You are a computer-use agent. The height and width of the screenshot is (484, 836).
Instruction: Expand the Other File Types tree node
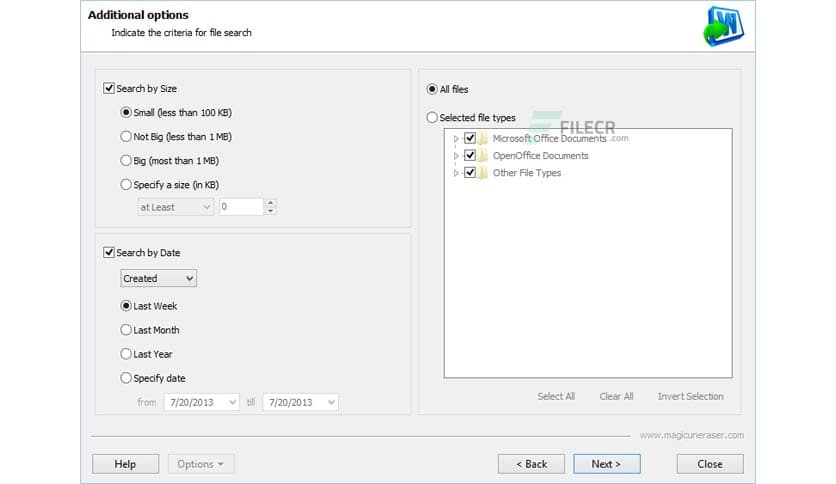point(456,173)
